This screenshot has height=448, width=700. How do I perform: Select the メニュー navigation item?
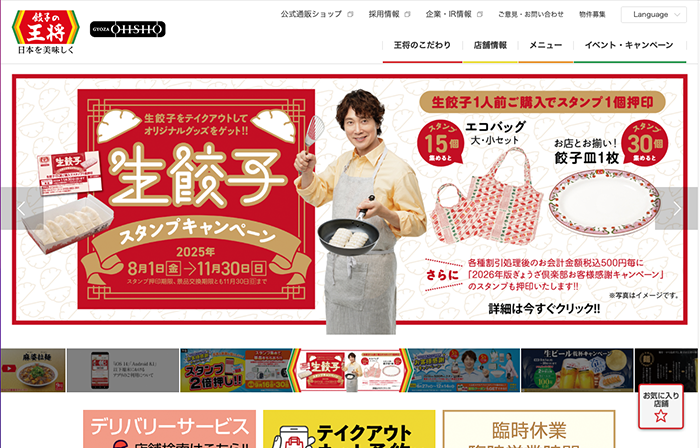pos(546,45)
